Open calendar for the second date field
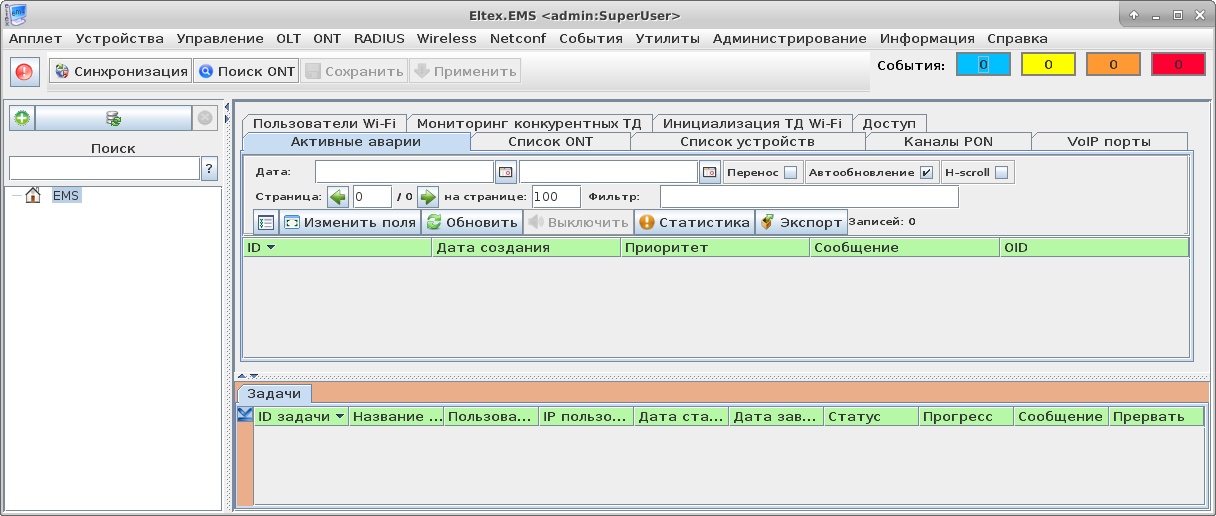1216x516 pixels. (710, 172)
